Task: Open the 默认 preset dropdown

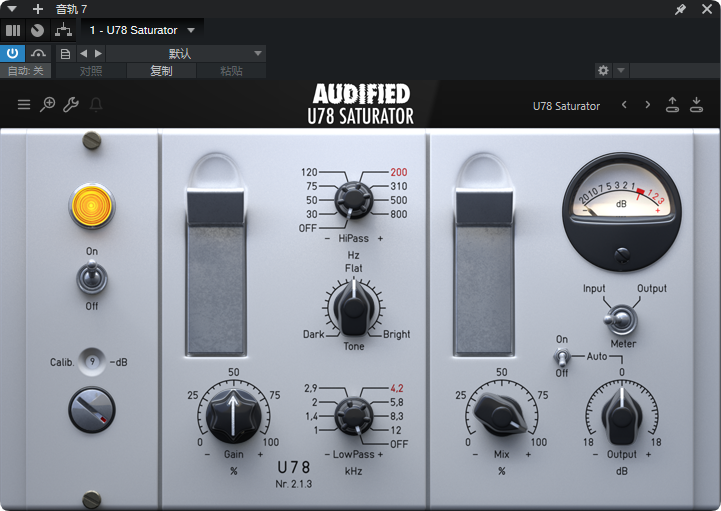Action: tap(186, 54)
